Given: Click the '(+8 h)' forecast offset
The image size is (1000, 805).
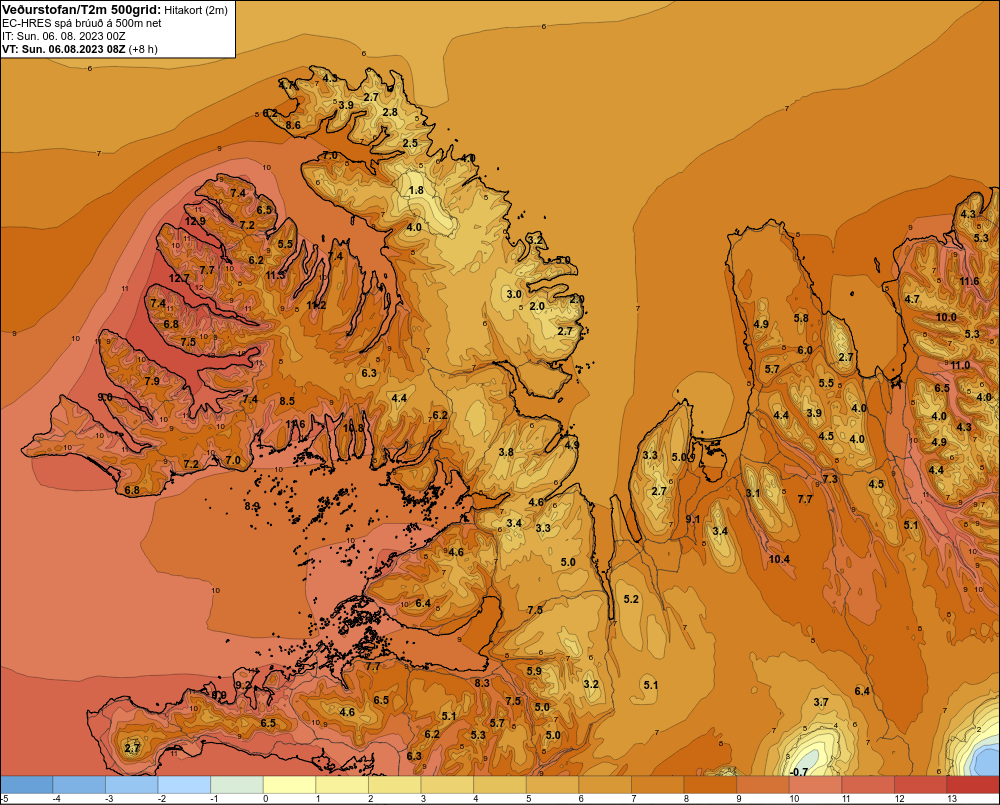Looking at the screenshot, I should [143, 49].
